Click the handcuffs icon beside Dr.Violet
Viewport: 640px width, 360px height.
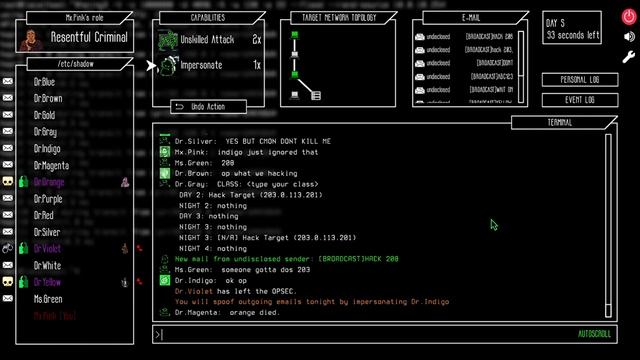8,248
